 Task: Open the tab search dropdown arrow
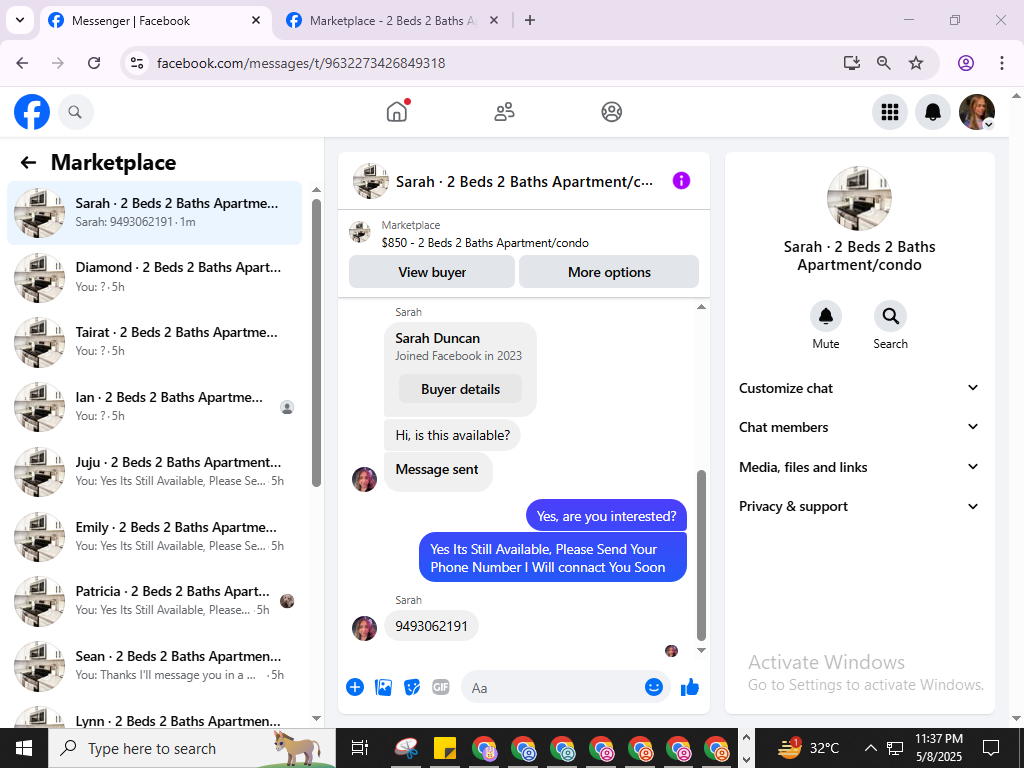[20, 20]
